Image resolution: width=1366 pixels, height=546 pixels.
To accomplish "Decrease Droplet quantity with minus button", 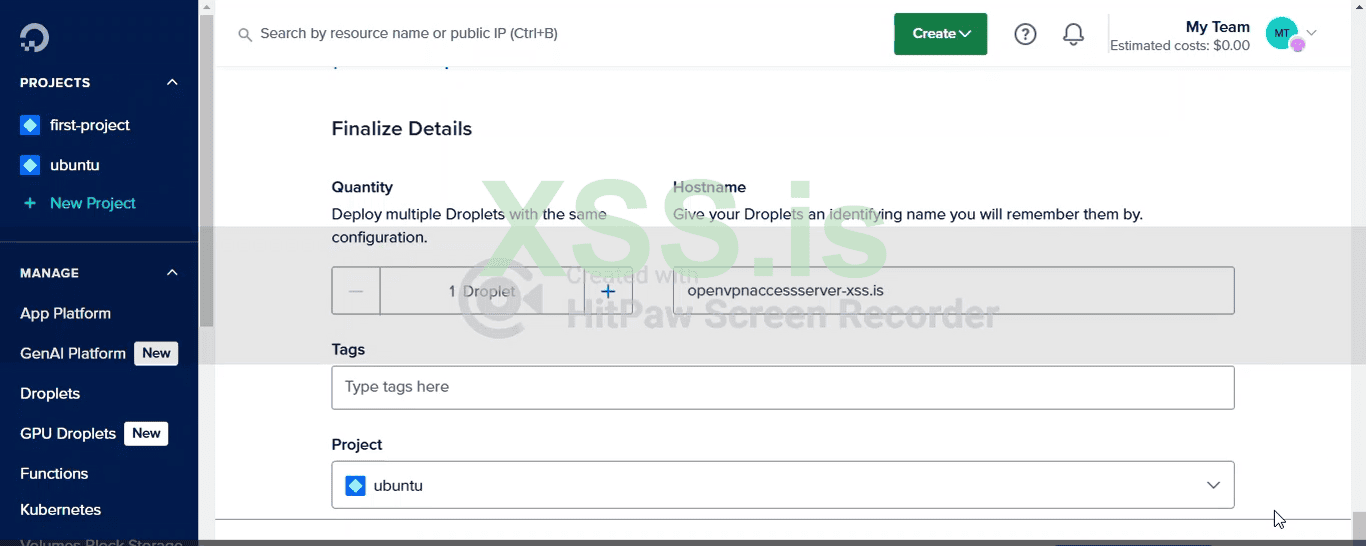I will pos(356,291).
